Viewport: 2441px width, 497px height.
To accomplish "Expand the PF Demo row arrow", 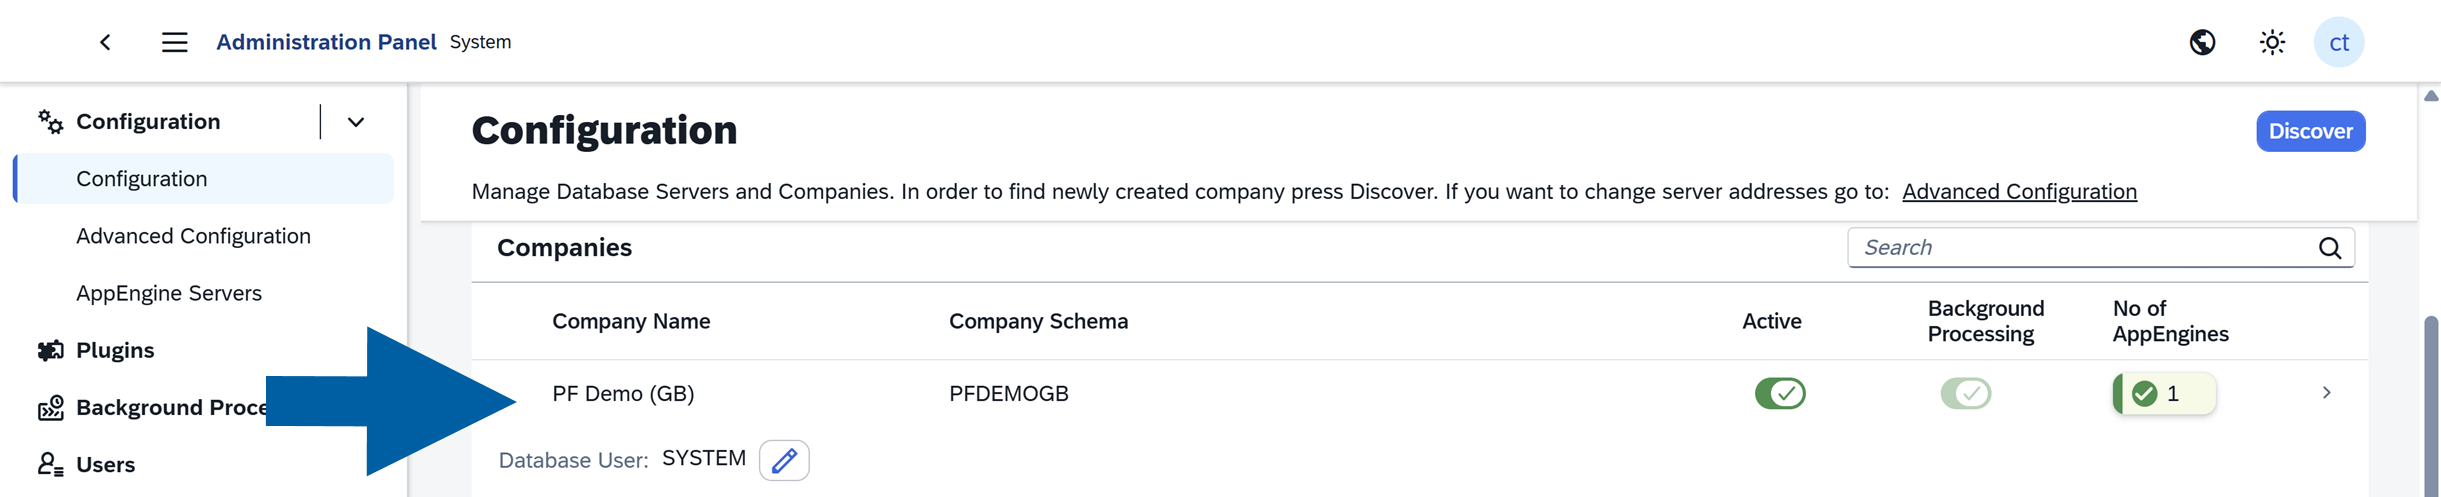I will point(2326,393).
